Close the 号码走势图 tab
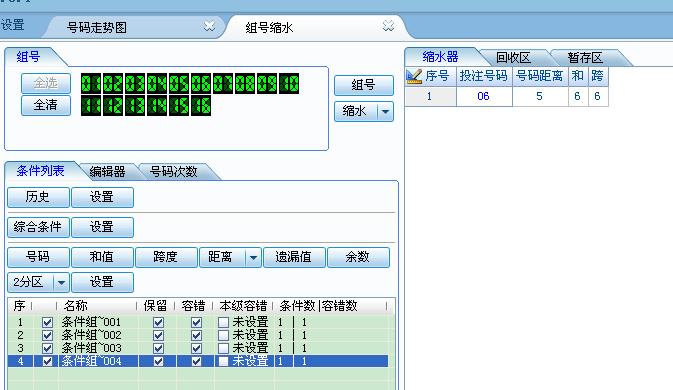This screenshot has height=390, width=673. (209, 26)
